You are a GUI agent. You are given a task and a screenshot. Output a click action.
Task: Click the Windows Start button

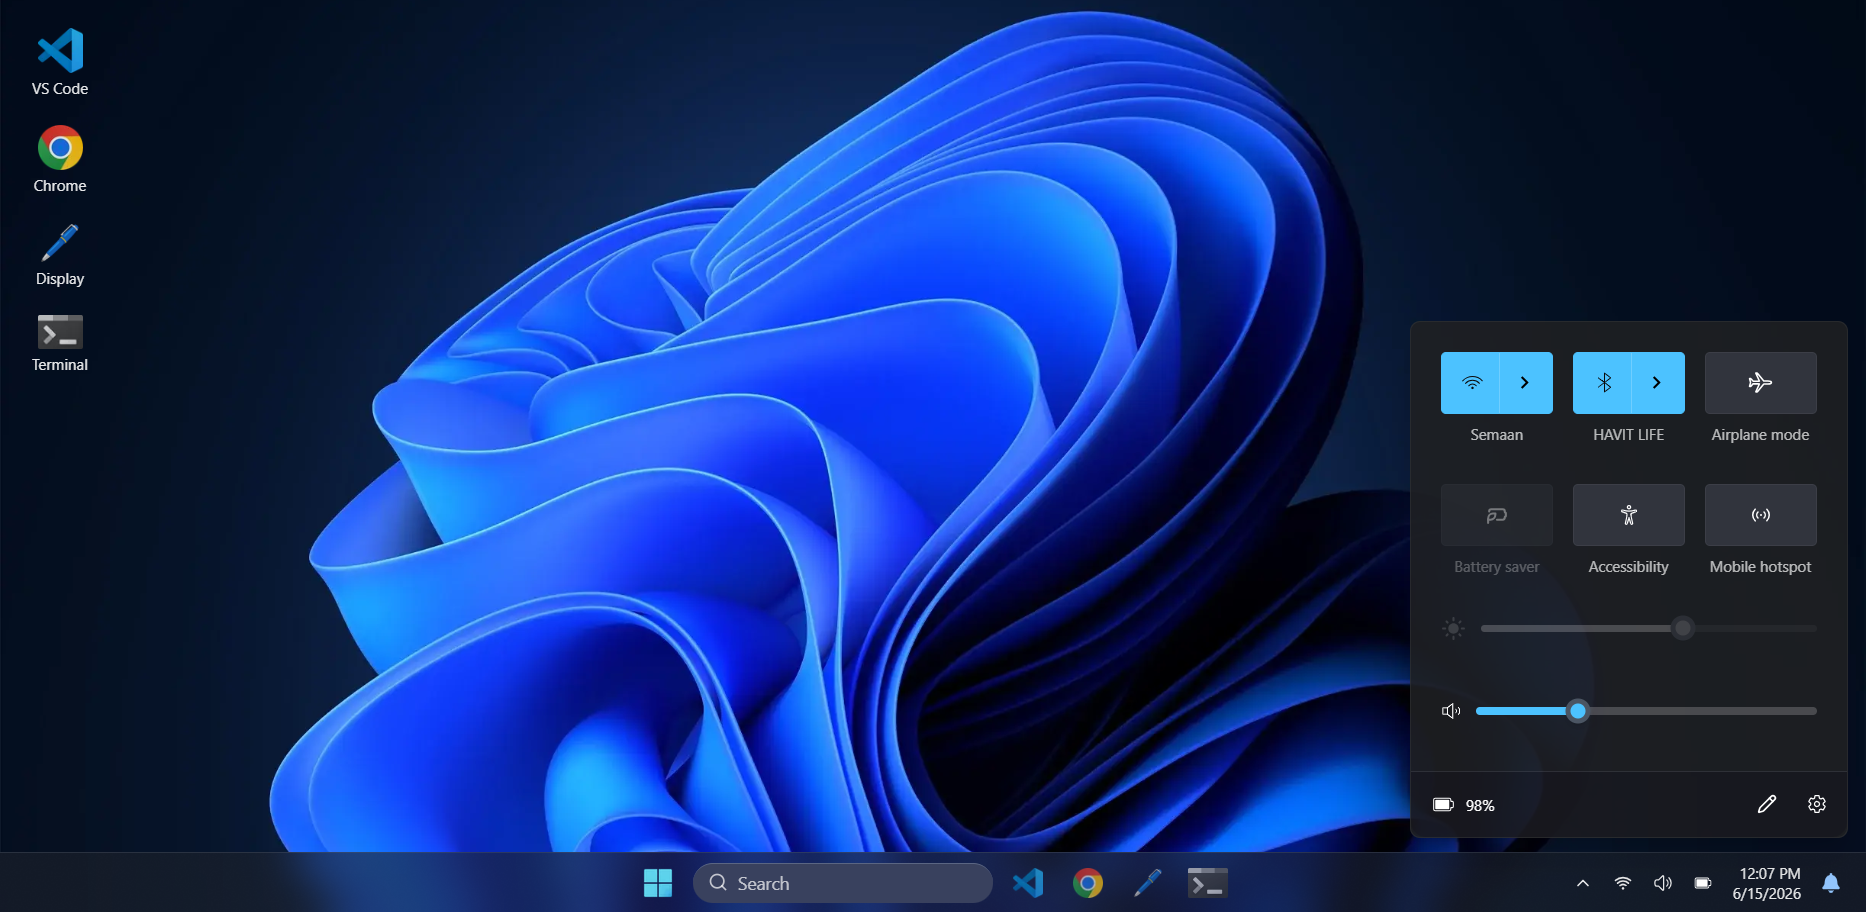[x=658, y=883]
